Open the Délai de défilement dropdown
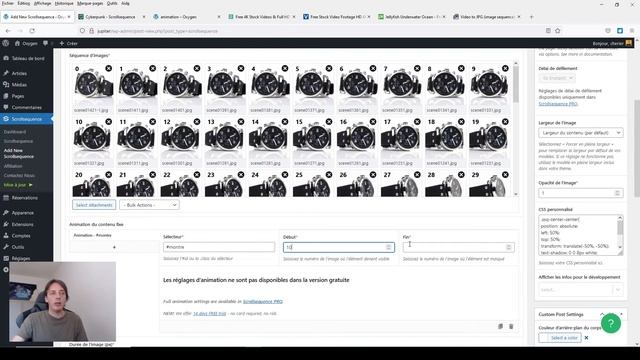Screen dimensions: 640x360 [x=557, y=78]
